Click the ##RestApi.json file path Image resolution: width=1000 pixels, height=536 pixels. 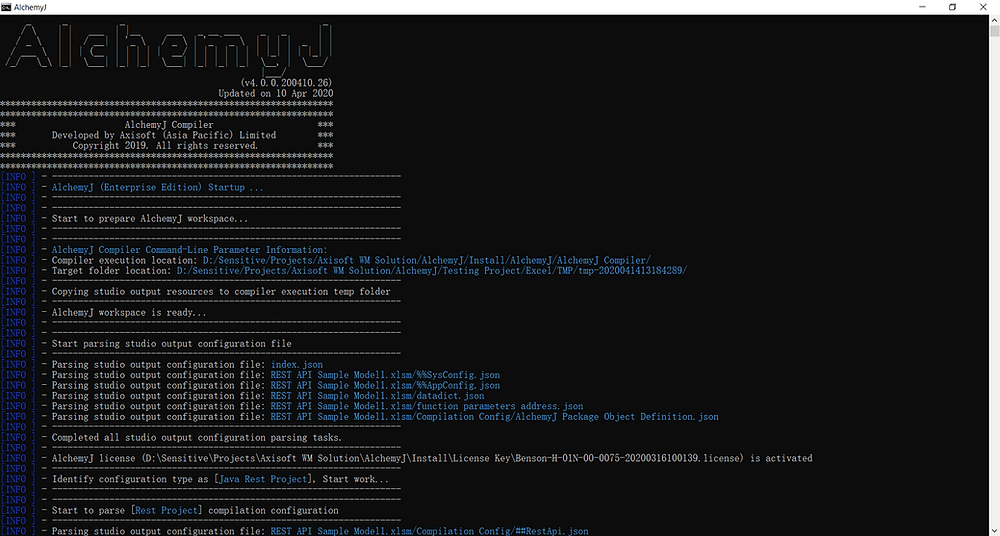[429, 532]
